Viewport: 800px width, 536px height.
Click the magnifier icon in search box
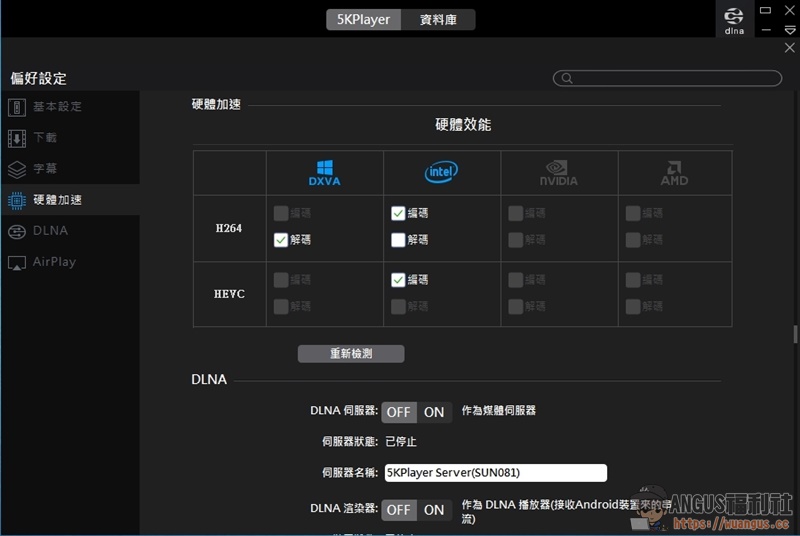pyautogui.click(x=566, y=78)
